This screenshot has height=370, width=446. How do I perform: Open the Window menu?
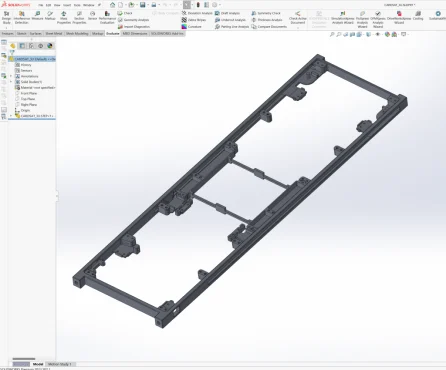pos(89,5)
